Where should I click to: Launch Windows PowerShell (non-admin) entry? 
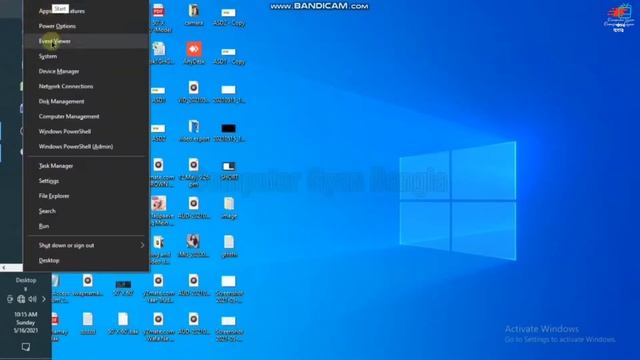pyautogui.click(x=86, y=131)
